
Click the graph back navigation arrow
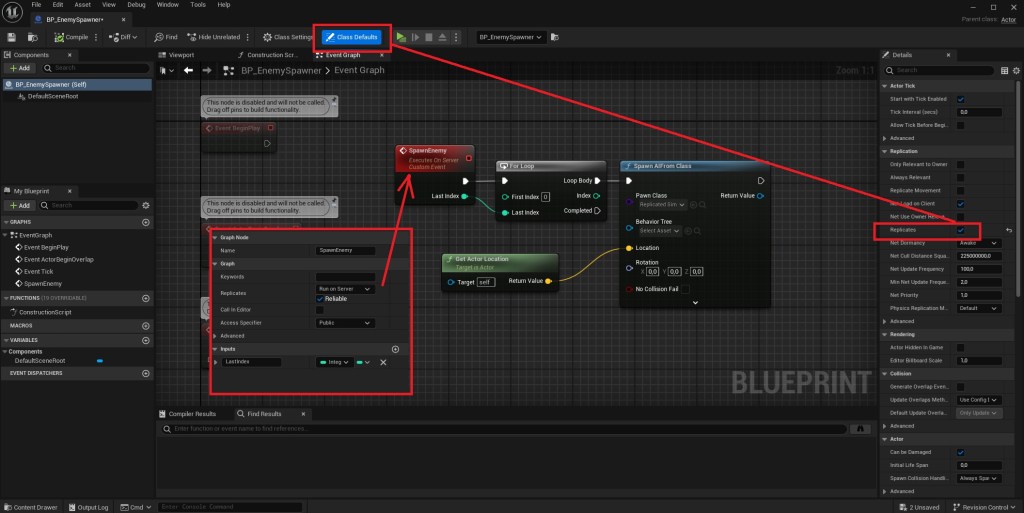pyautogui.click(x=187, y=71)
